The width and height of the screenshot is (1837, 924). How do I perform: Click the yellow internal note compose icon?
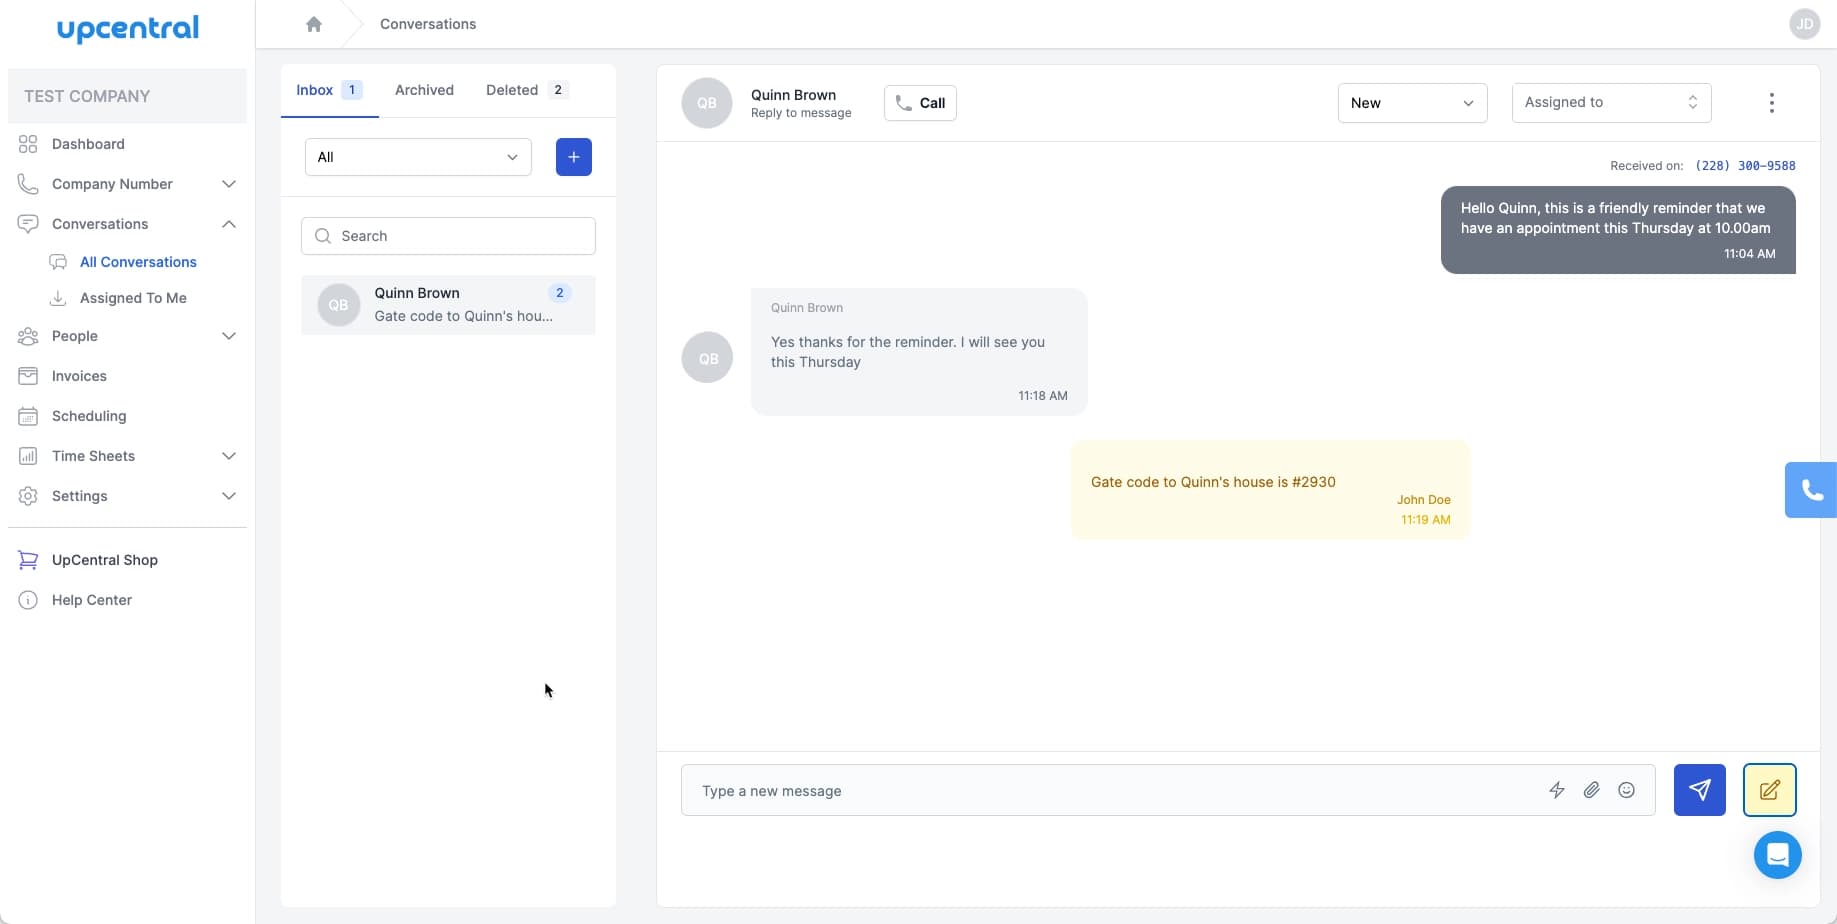1769,789
